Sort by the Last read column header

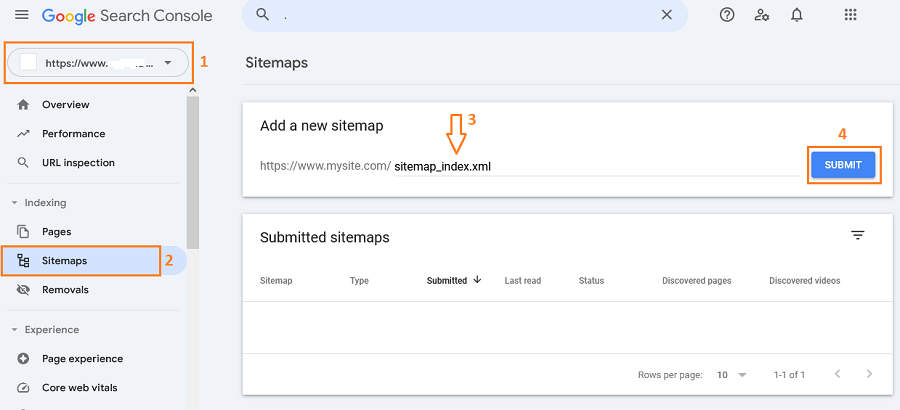click(523, 281)
